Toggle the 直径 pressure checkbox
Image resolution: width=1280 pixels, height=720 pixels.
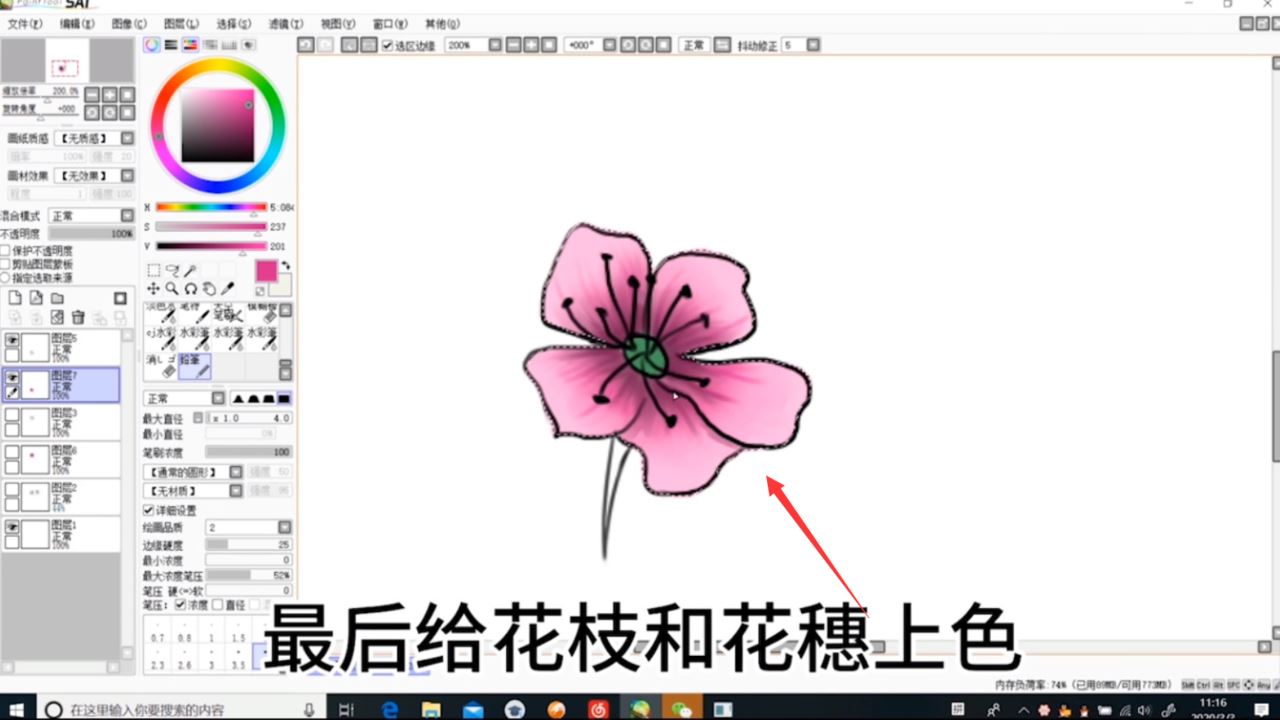point(218,605)
